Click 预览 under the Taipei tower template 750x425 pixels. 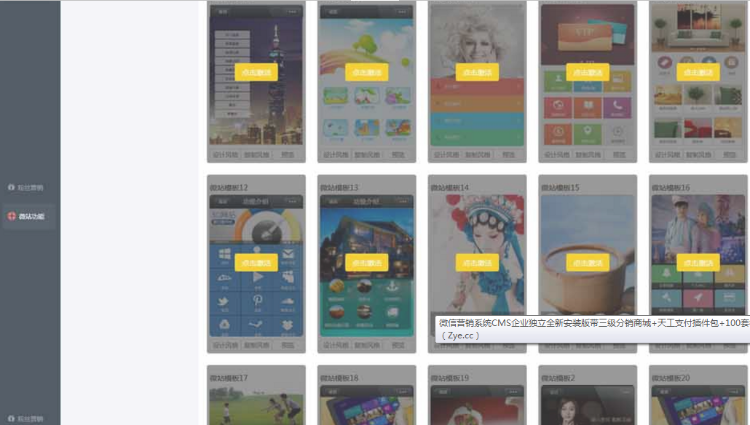tap(287, 154)
